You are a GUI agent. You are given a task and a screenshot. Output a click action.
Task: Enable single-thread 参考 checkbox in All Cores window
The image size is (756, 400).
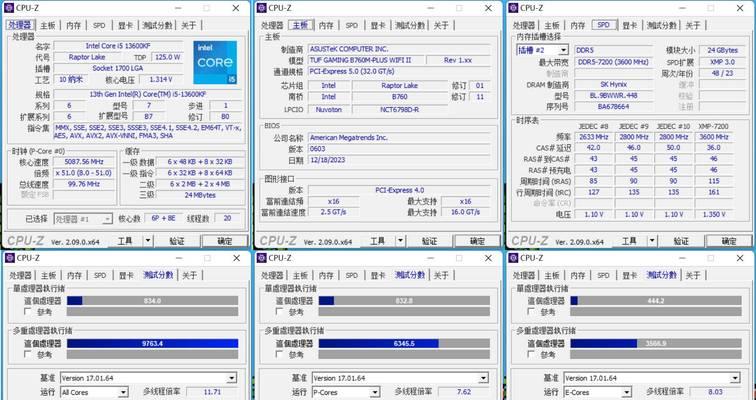pyautogui.click(x=27, y=312)
